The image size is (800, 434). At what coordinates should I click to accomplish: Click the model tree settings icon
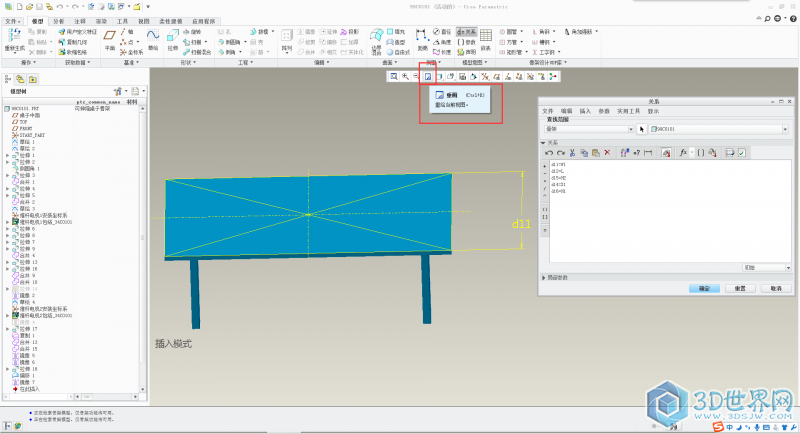[117, 91]
